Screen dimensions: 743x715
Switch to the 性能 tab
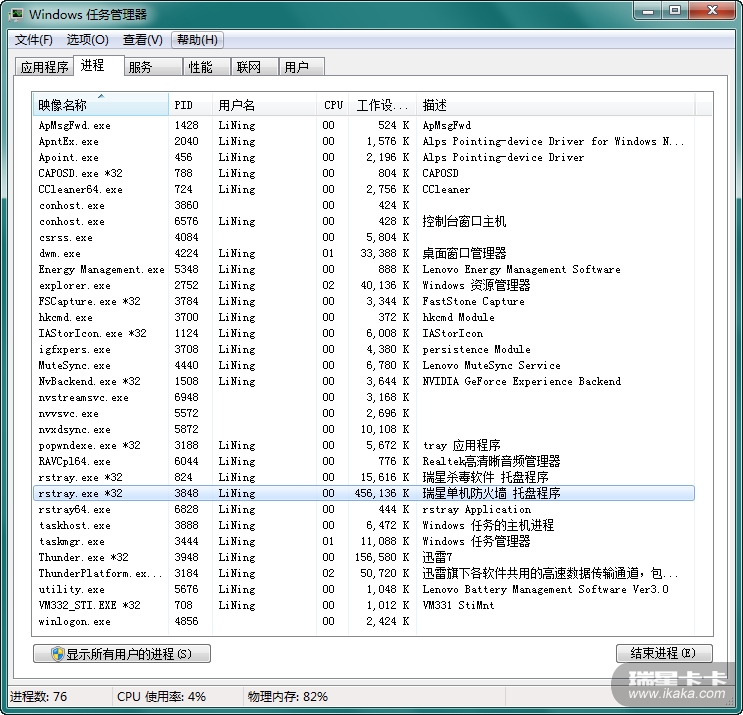(x=207, y=67)
